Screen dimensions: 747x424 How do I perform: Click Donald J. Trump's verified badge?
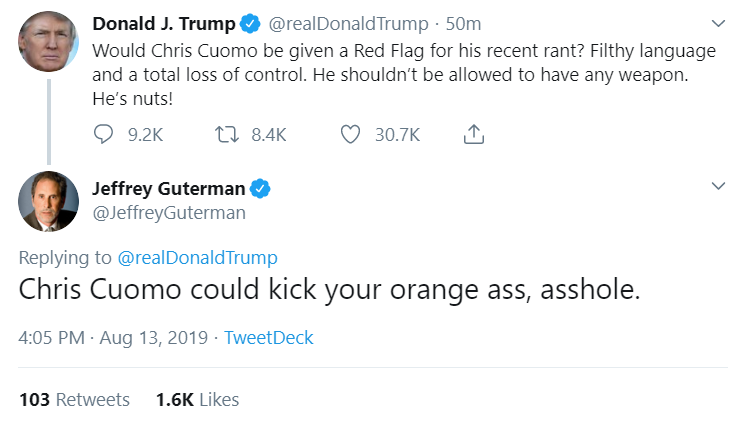tap(250, 24)
